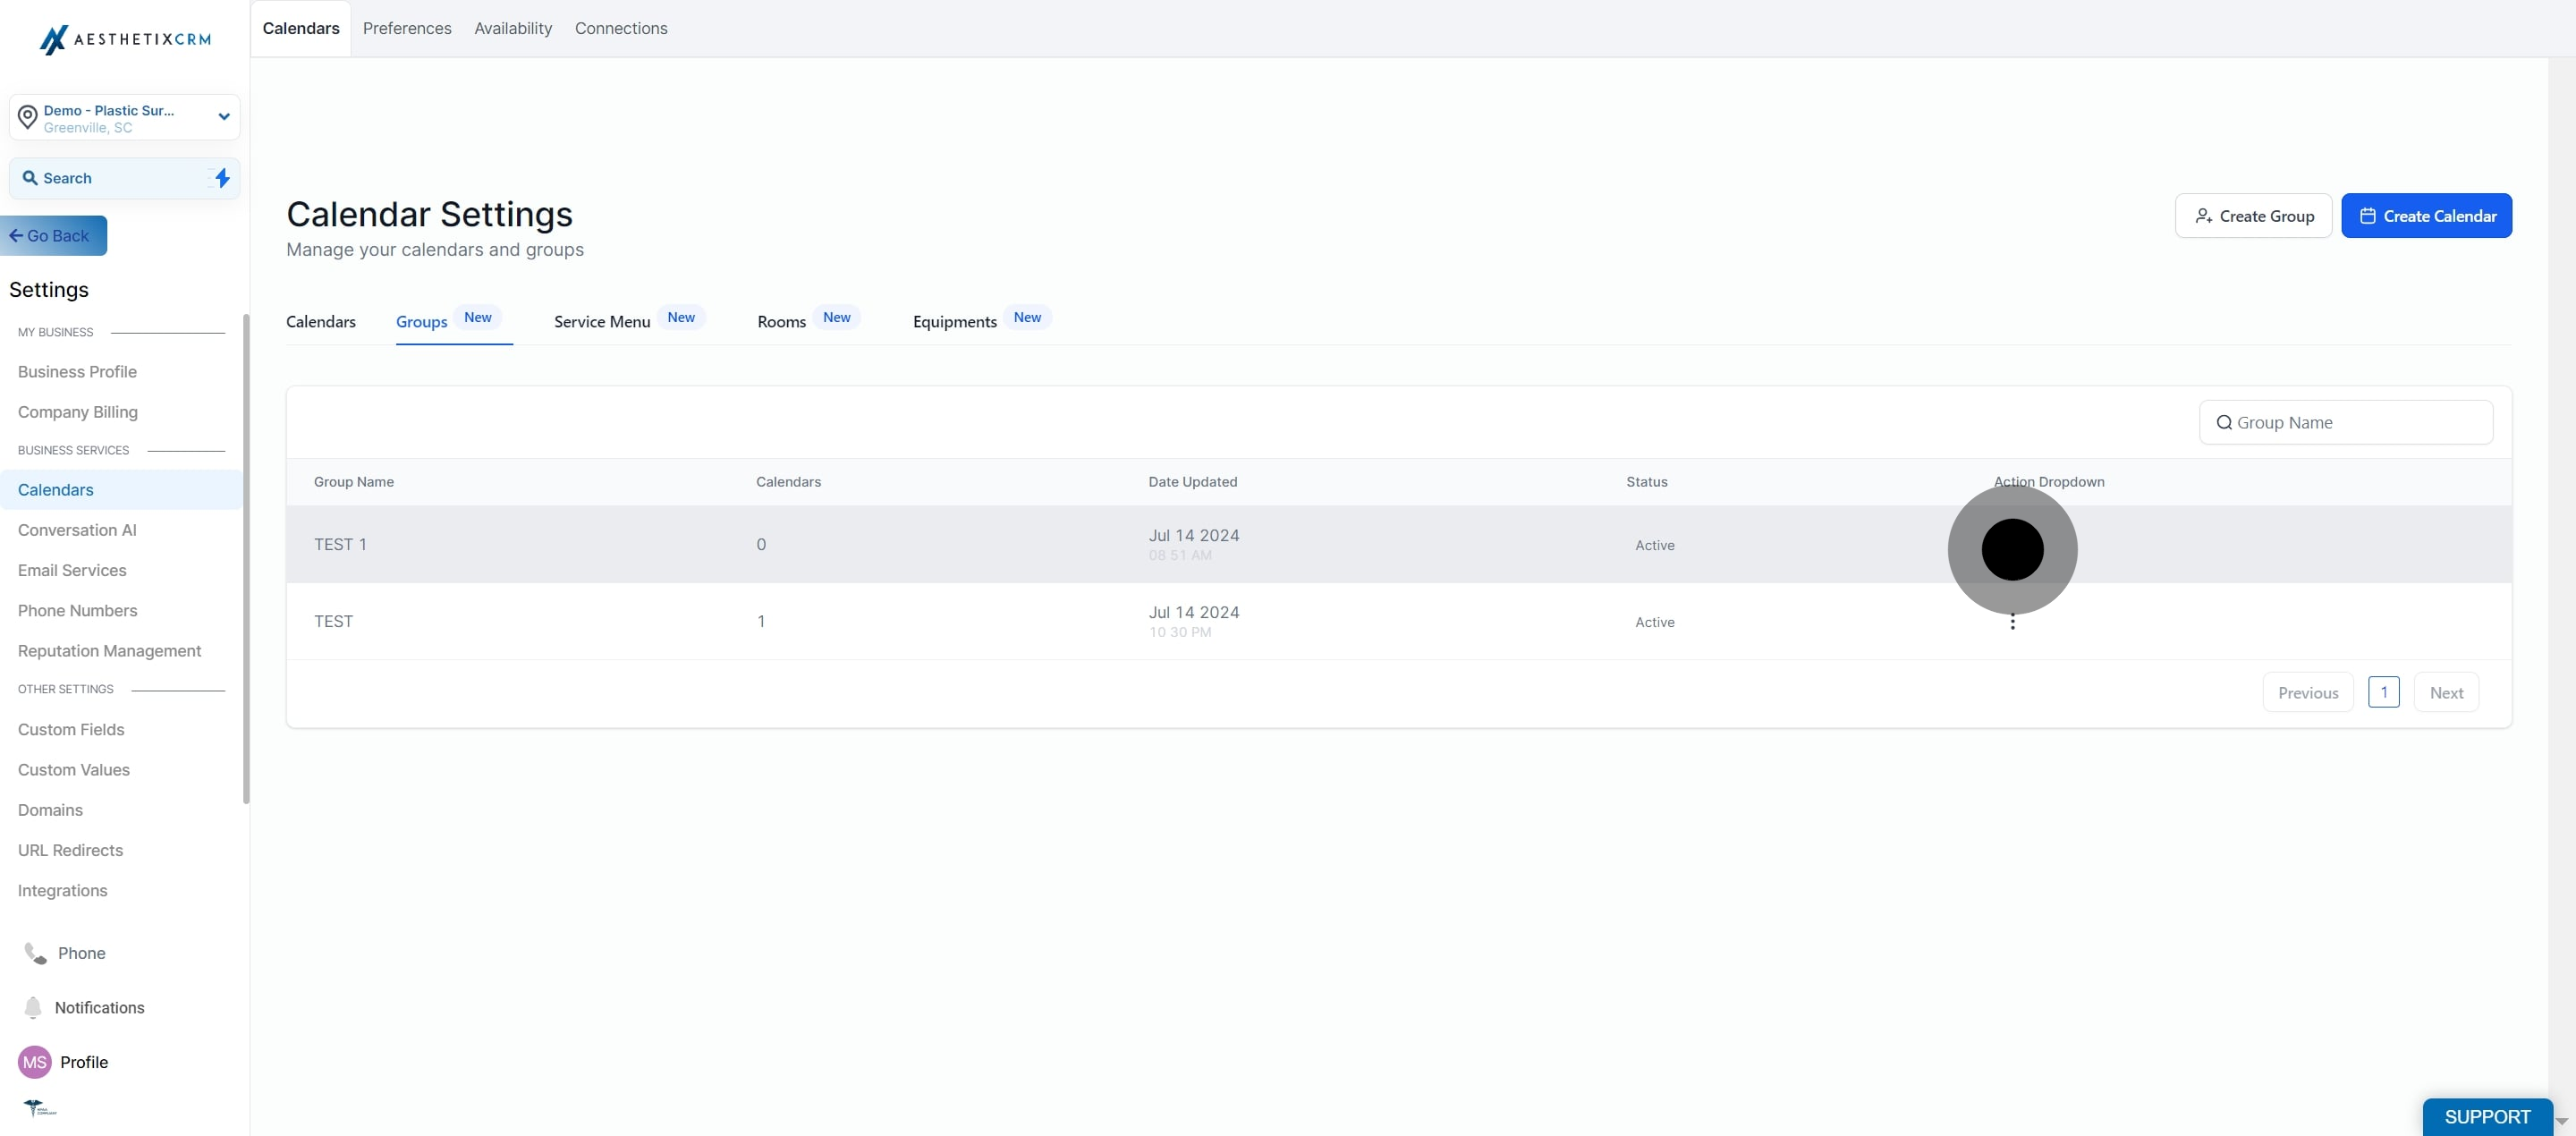
Task: Click the Group Name search field
Action: tap(2345, 422)
